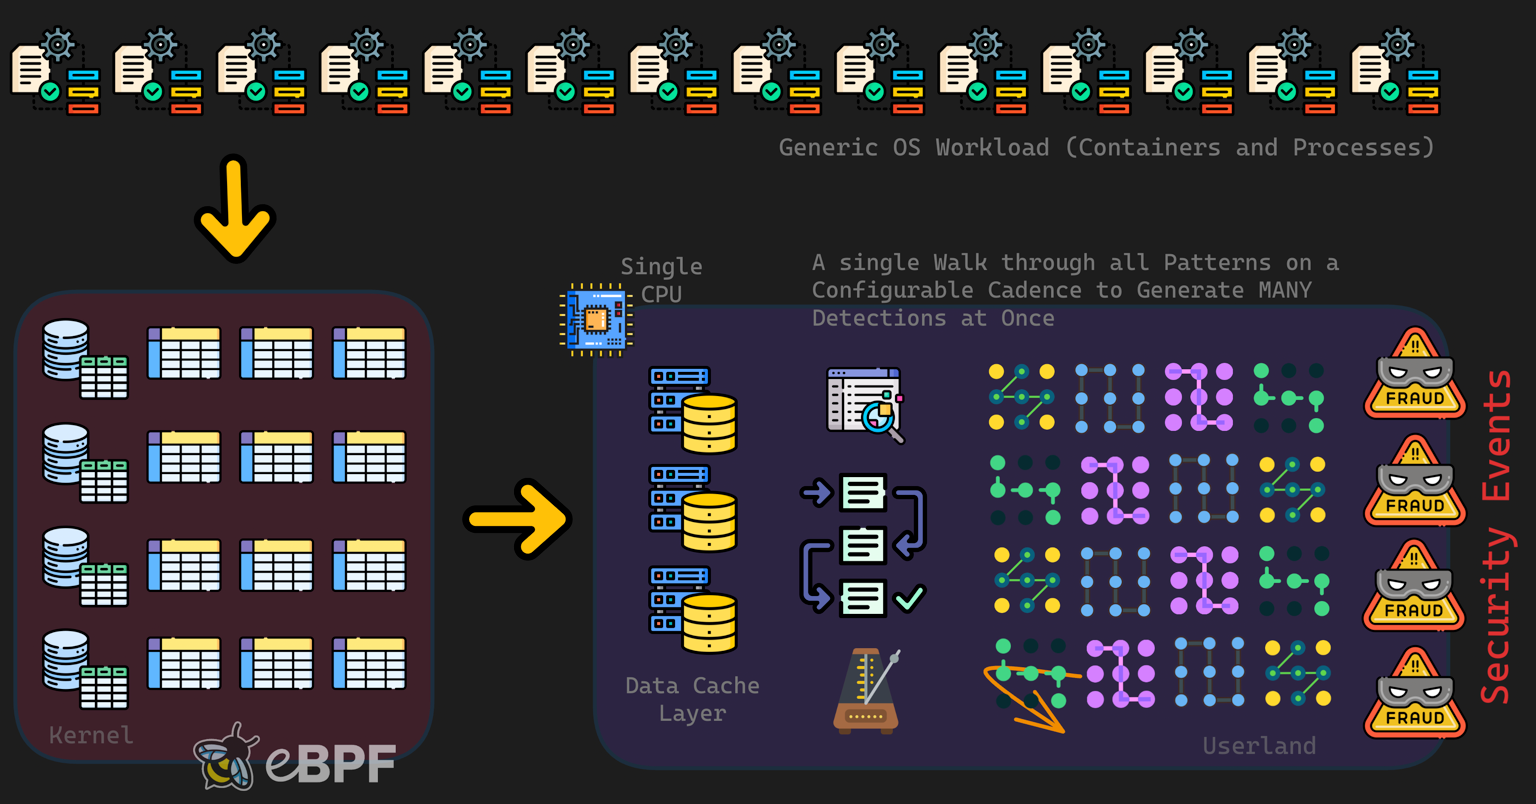Click the Generic OS Workload caption
Image resolution: width=1536 pixels, height=804 pixels.
[x=1106, y=147]
